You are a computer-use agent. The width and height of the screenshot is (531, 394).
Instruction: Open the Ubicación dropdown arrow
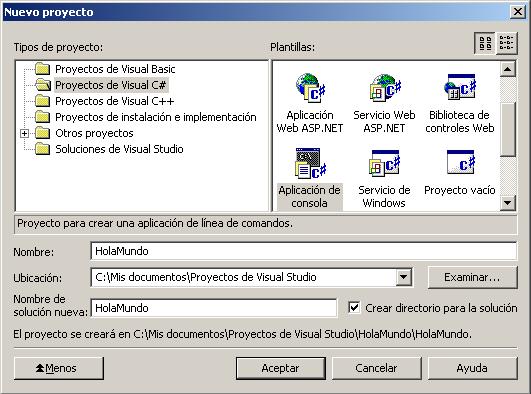click(x=403, y=277)
